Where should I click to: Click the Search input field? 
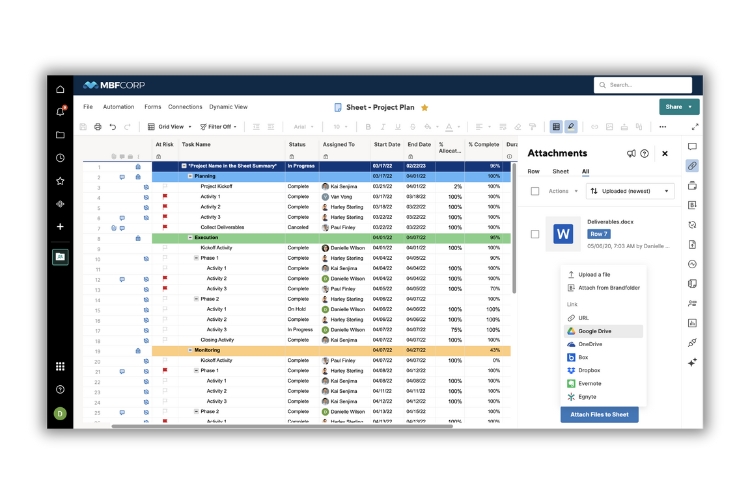pos(643,85)
